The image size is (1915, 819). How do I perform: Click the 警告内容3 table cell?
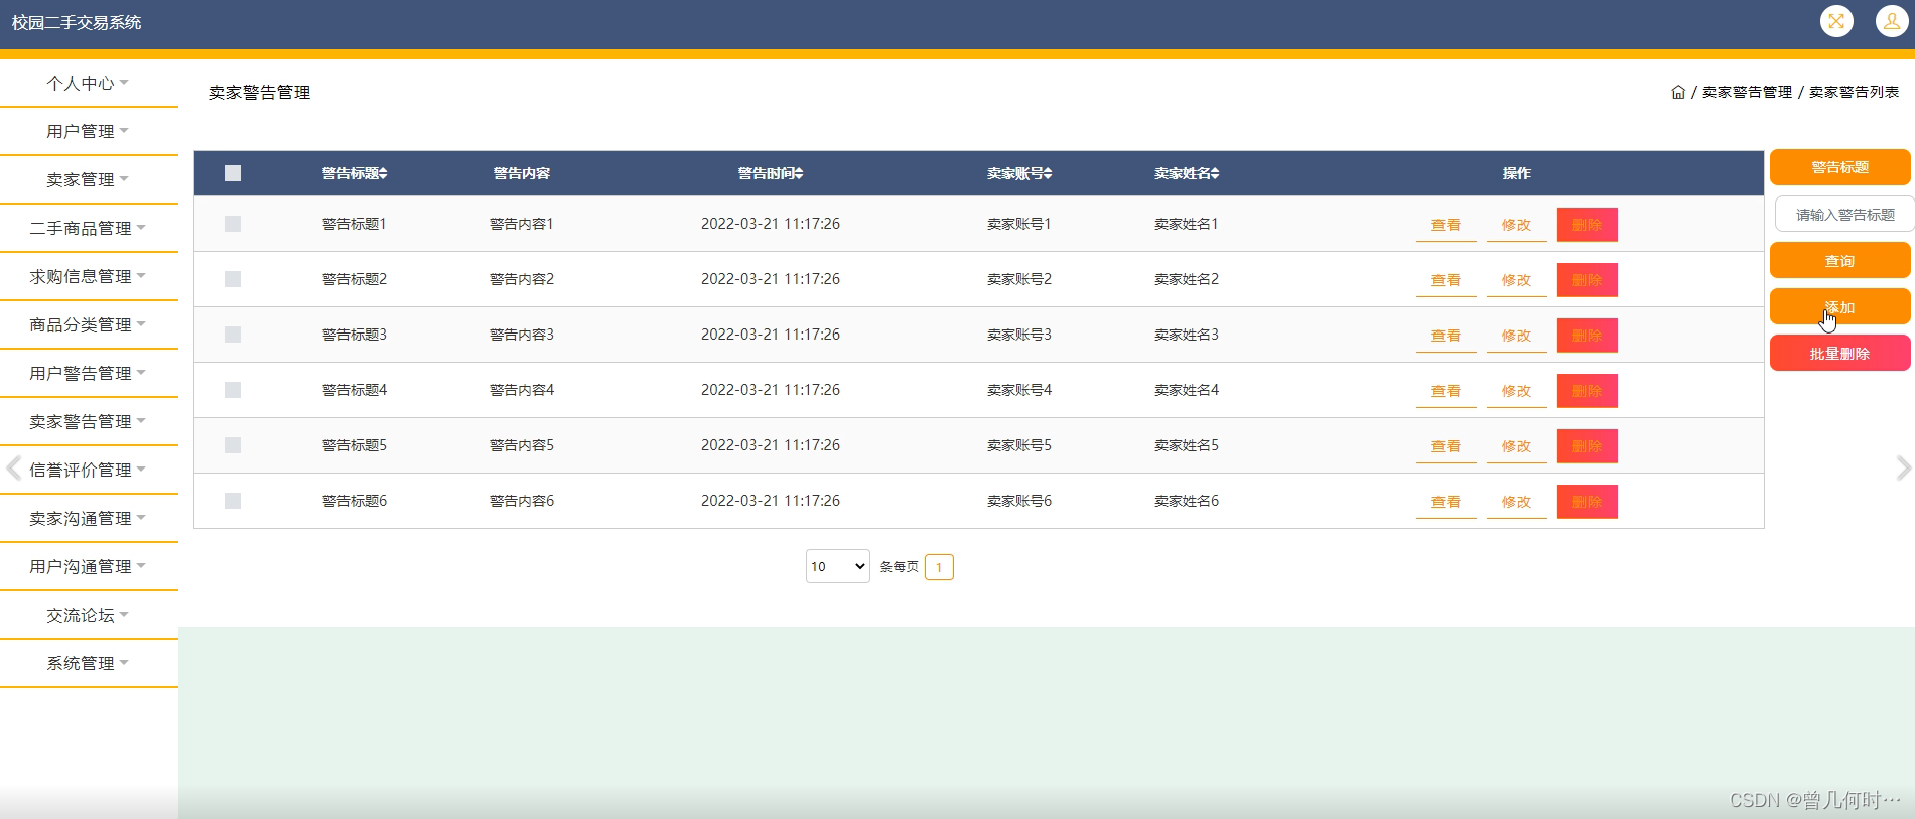point(522,334)
